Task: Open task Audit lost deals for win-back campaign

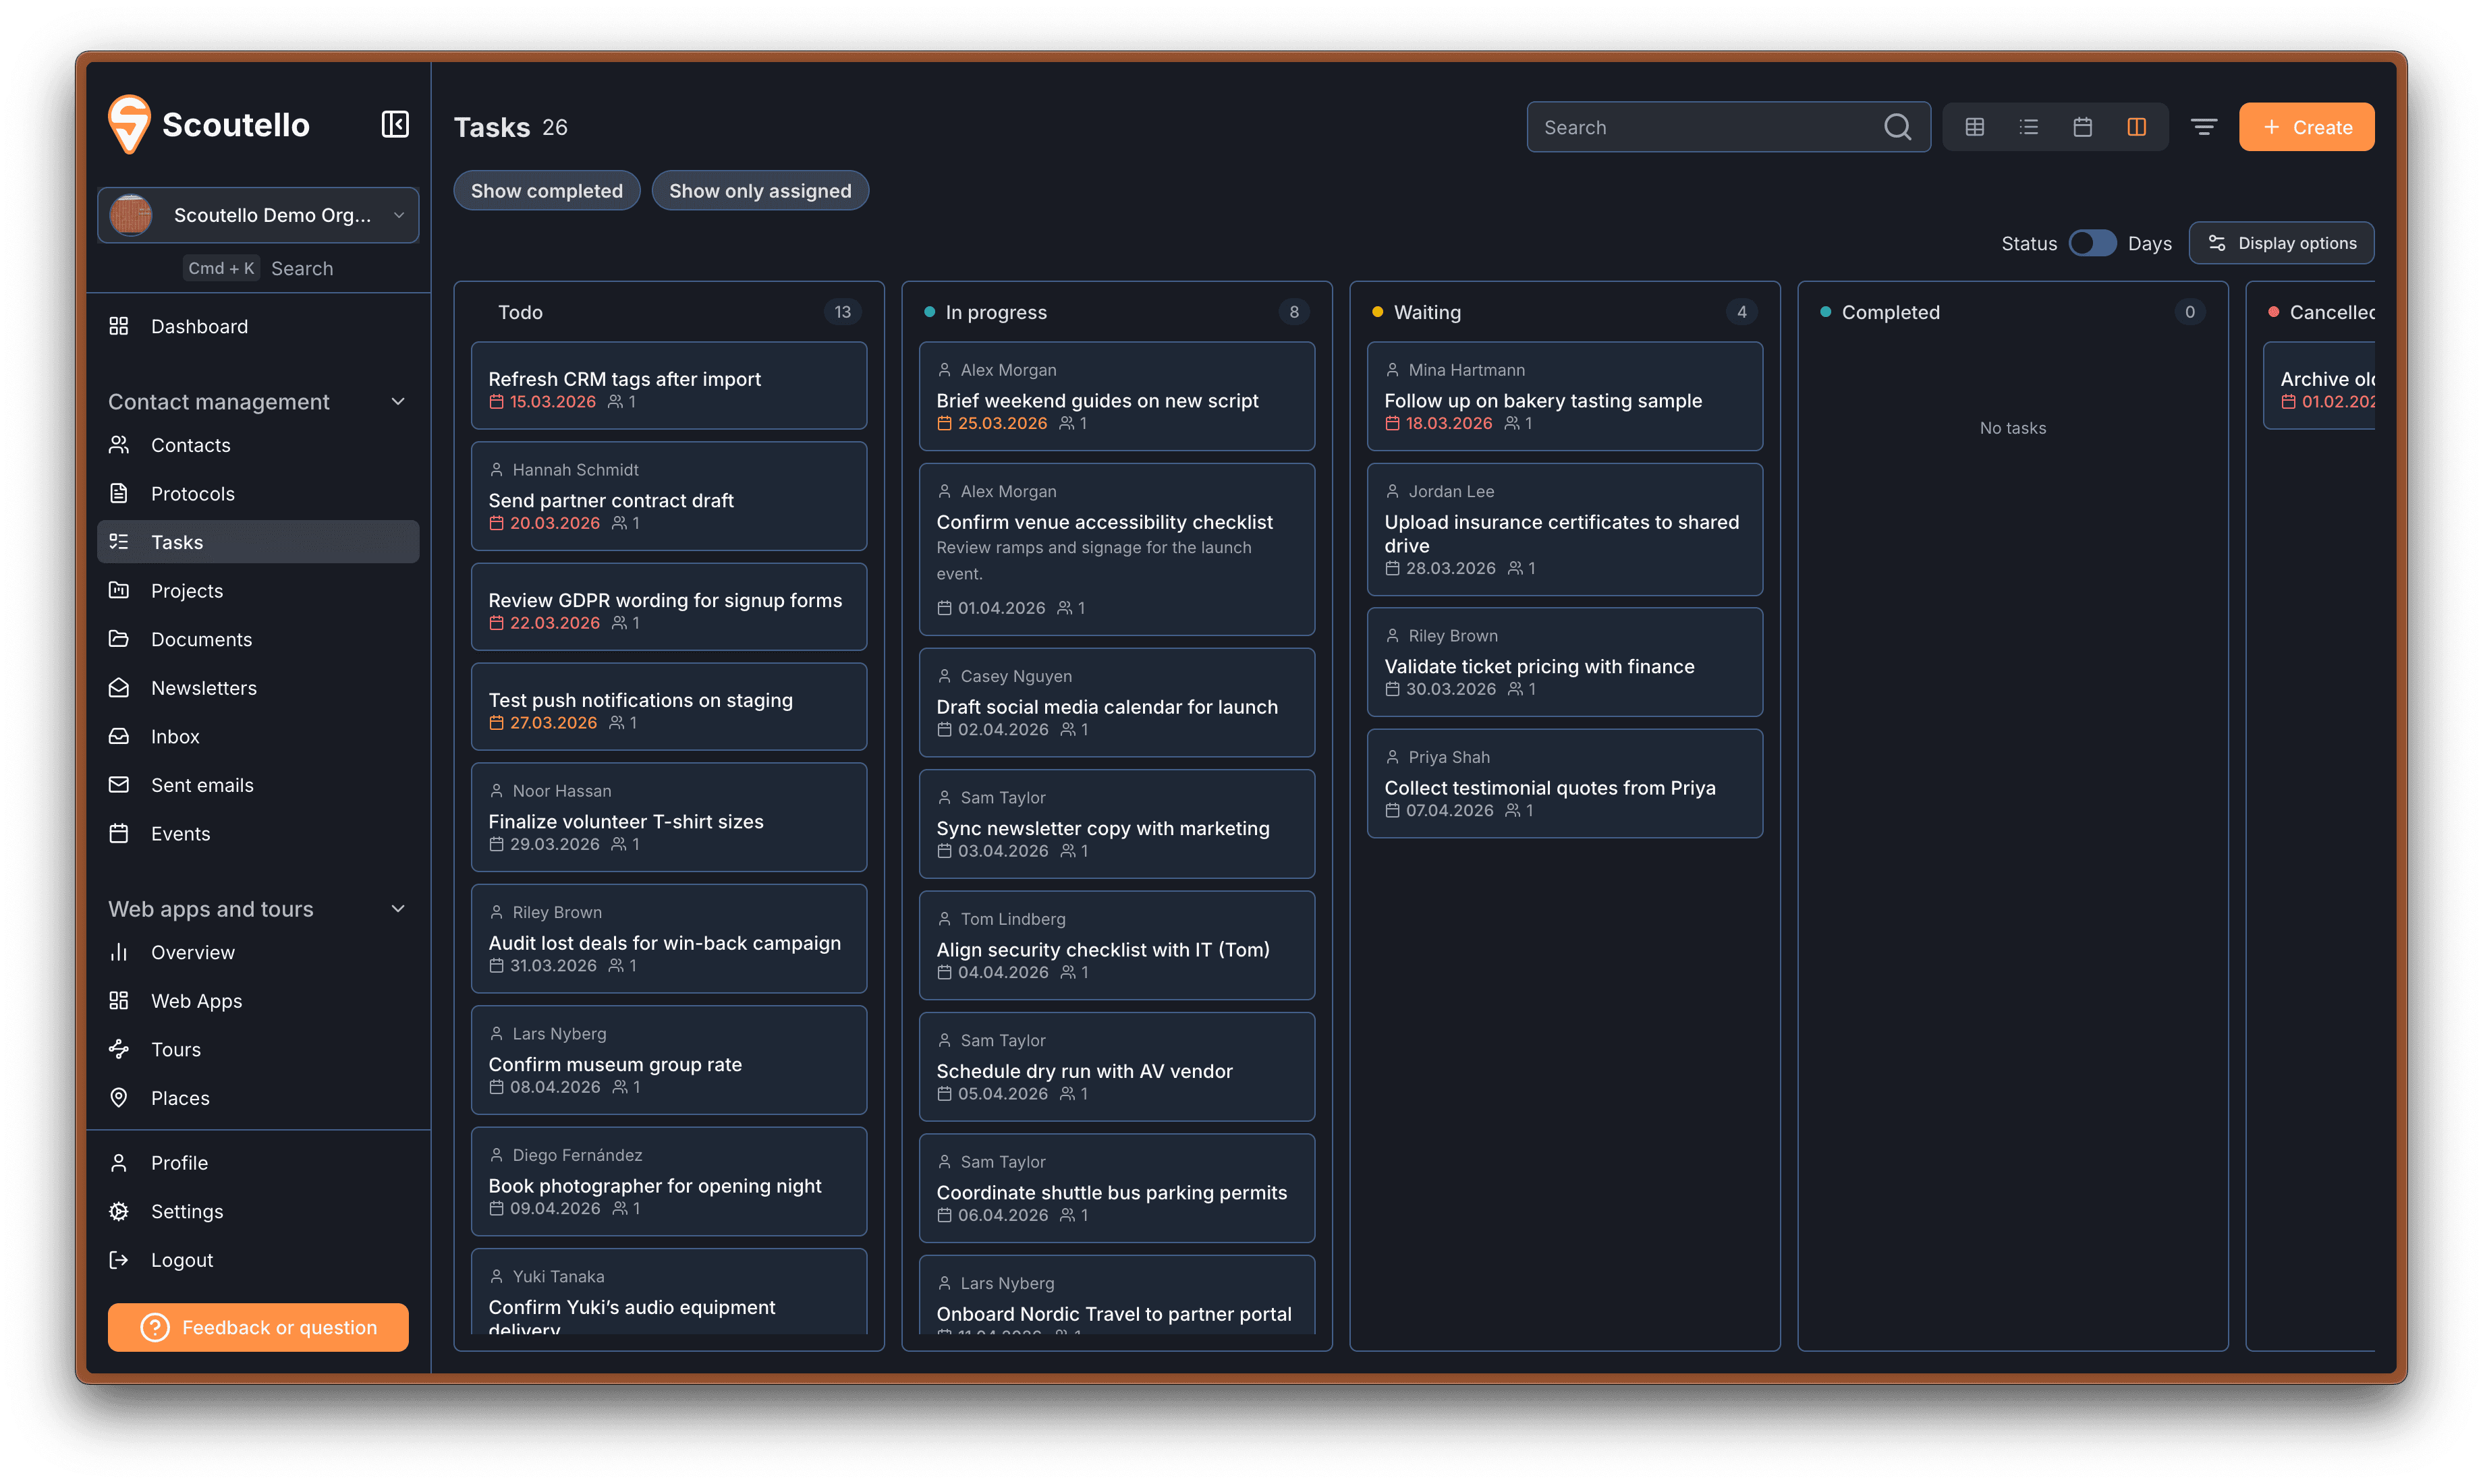Action: (x=669, y=938)
